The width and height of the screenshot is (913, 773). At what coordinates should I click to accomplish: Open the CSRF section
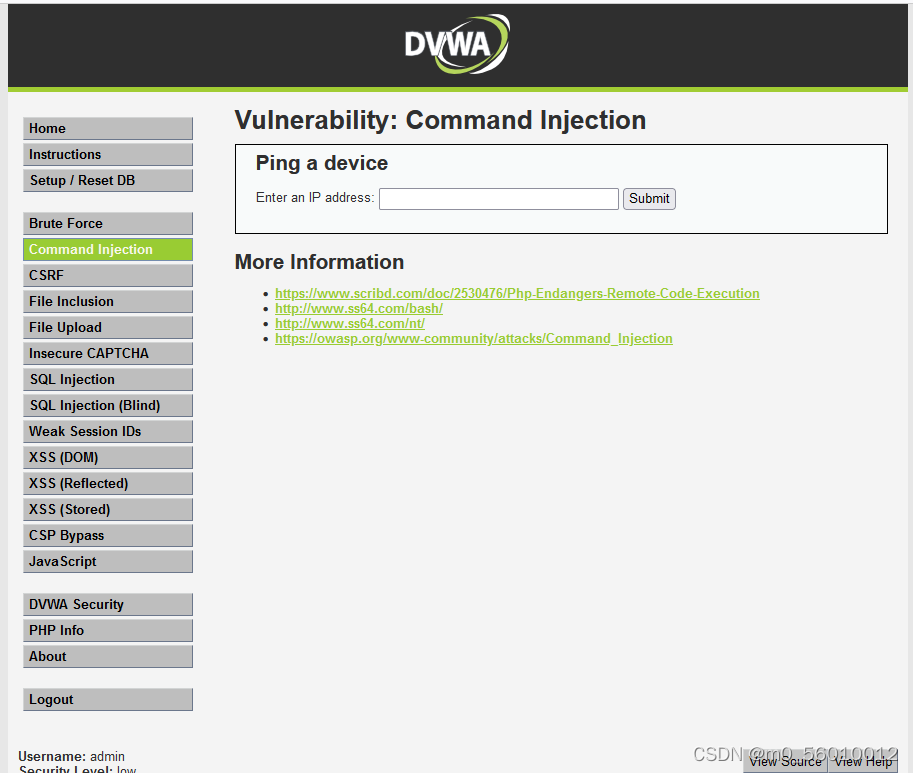pyautogui.click(x=108, y=275)
